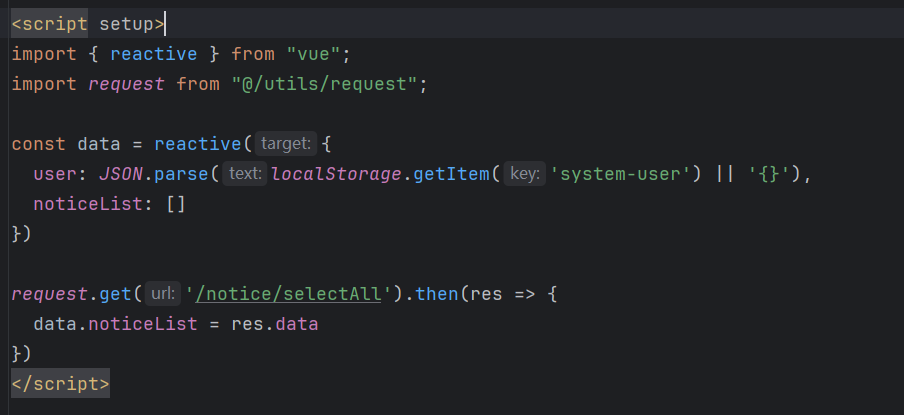Click the parse method call
The image size is (904, 415).
tap(181, 174)
